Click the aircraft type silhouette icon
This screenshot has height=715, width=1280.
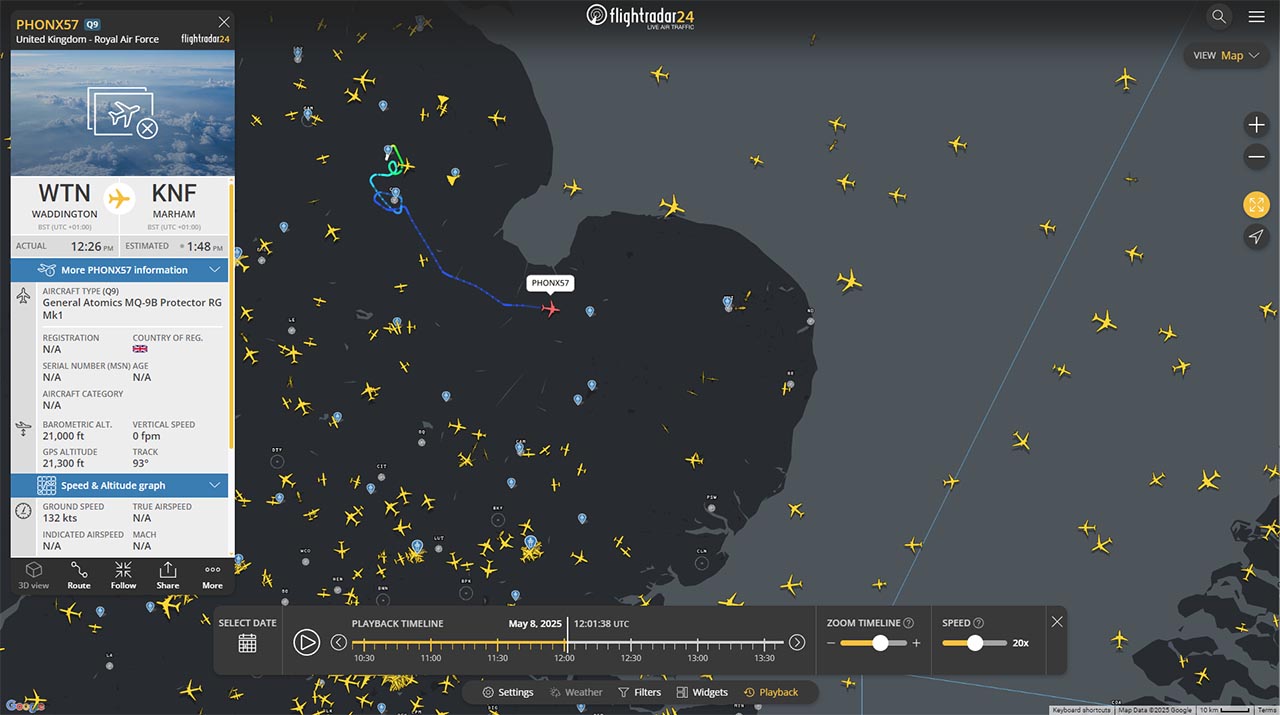[x=24, y=296]
